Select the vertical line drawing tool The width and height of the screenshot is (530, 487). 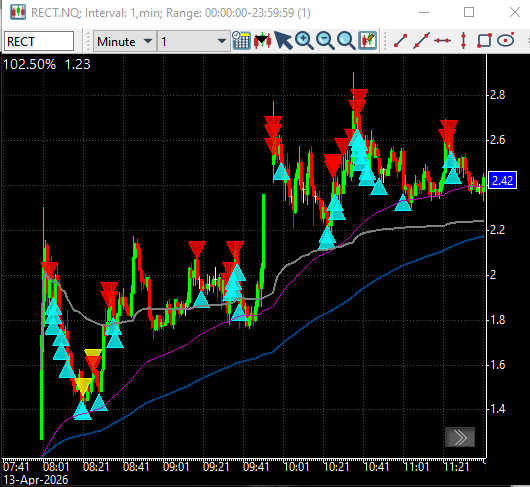[463, 41]
